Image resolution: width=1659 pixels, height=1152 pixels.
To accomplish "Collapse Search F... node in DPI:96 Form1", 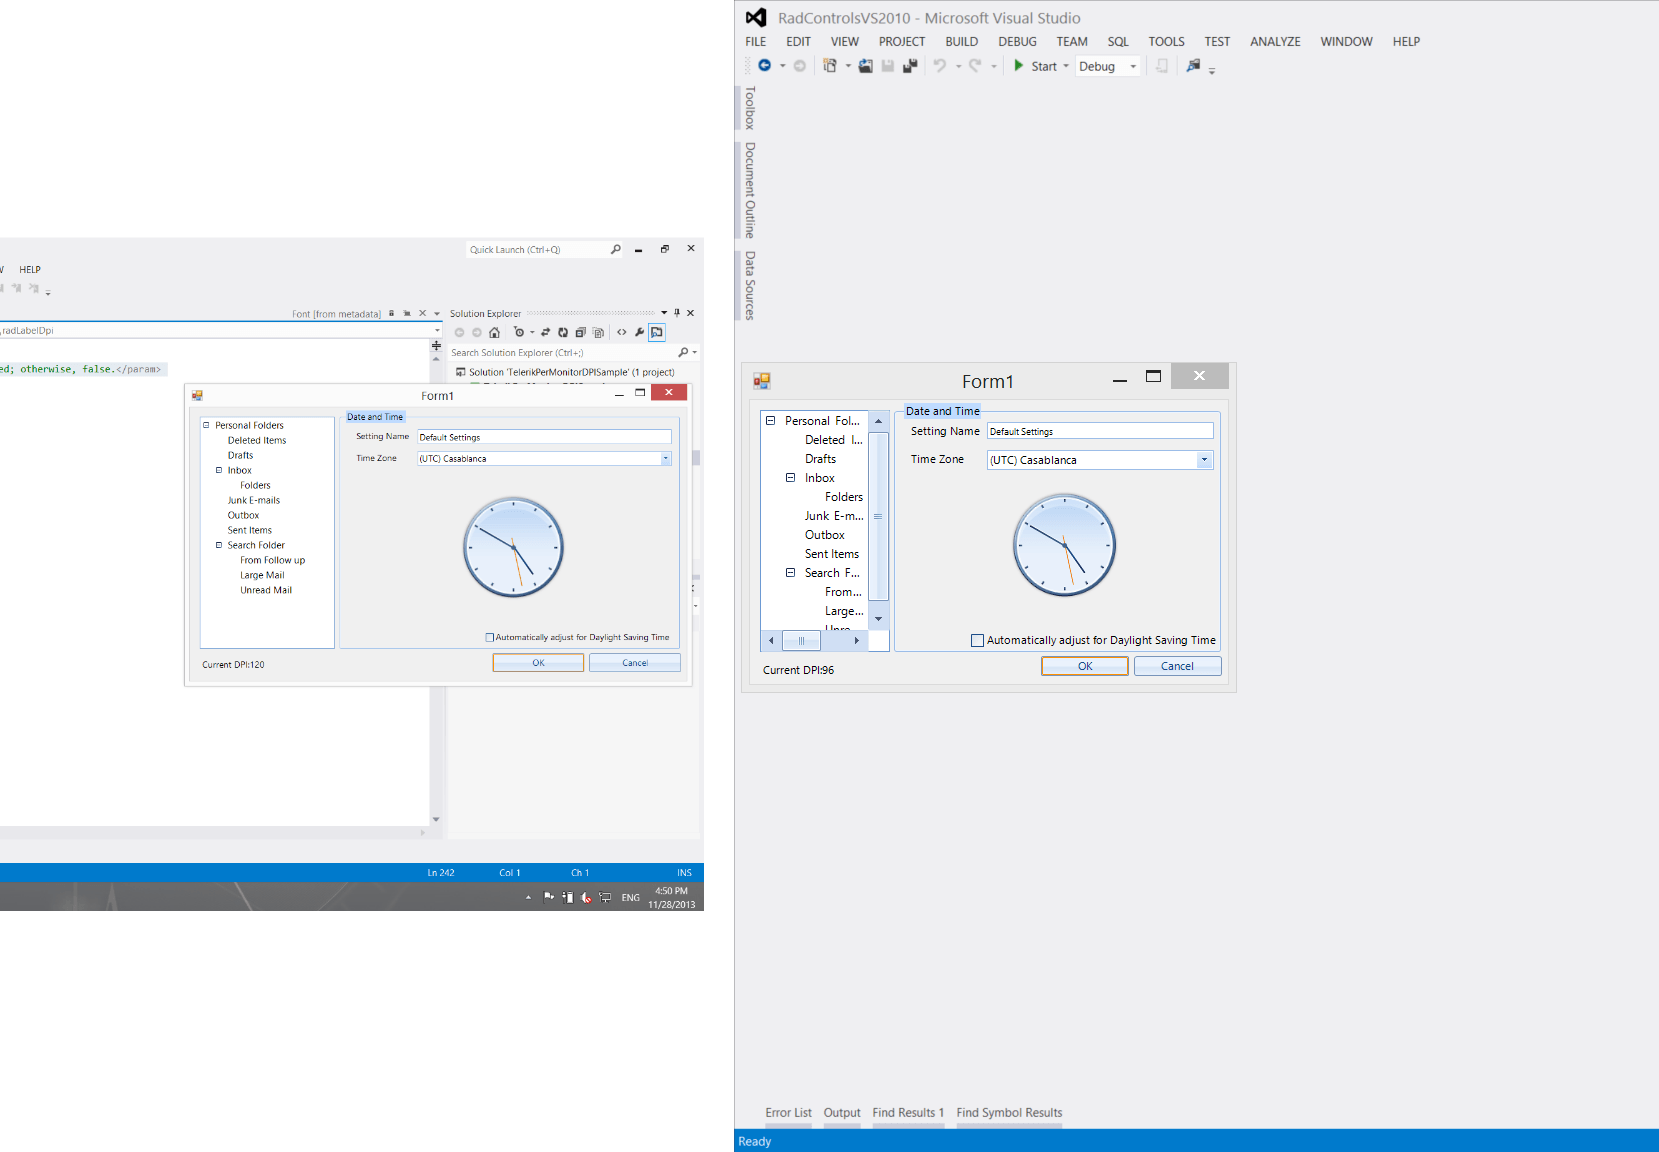I will tap(790, 573).
